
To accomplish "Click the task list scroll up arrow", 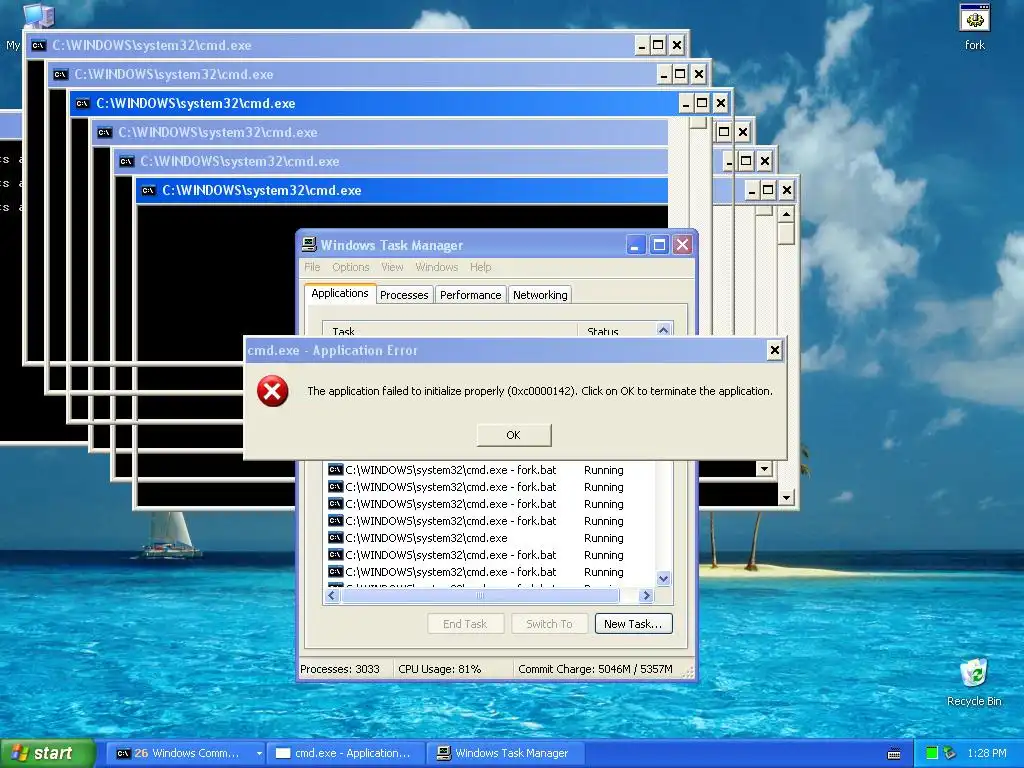I will 664,330.
